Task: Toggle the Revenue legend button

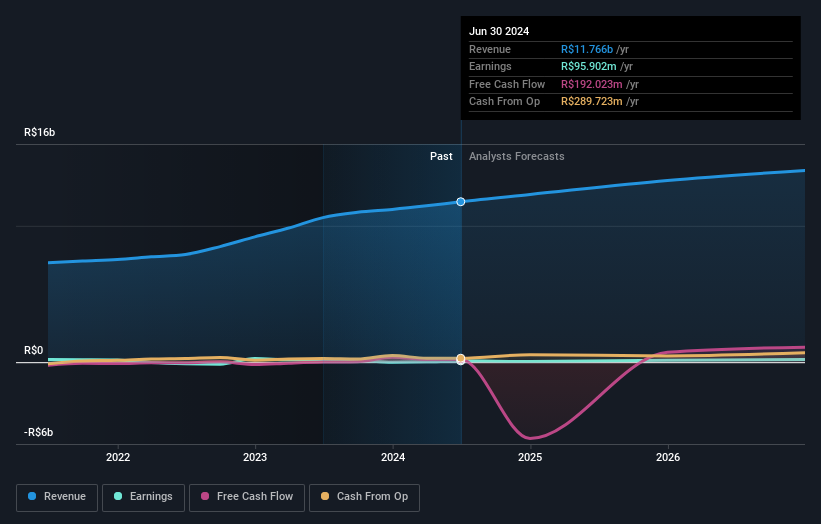Action: [57, 497]
